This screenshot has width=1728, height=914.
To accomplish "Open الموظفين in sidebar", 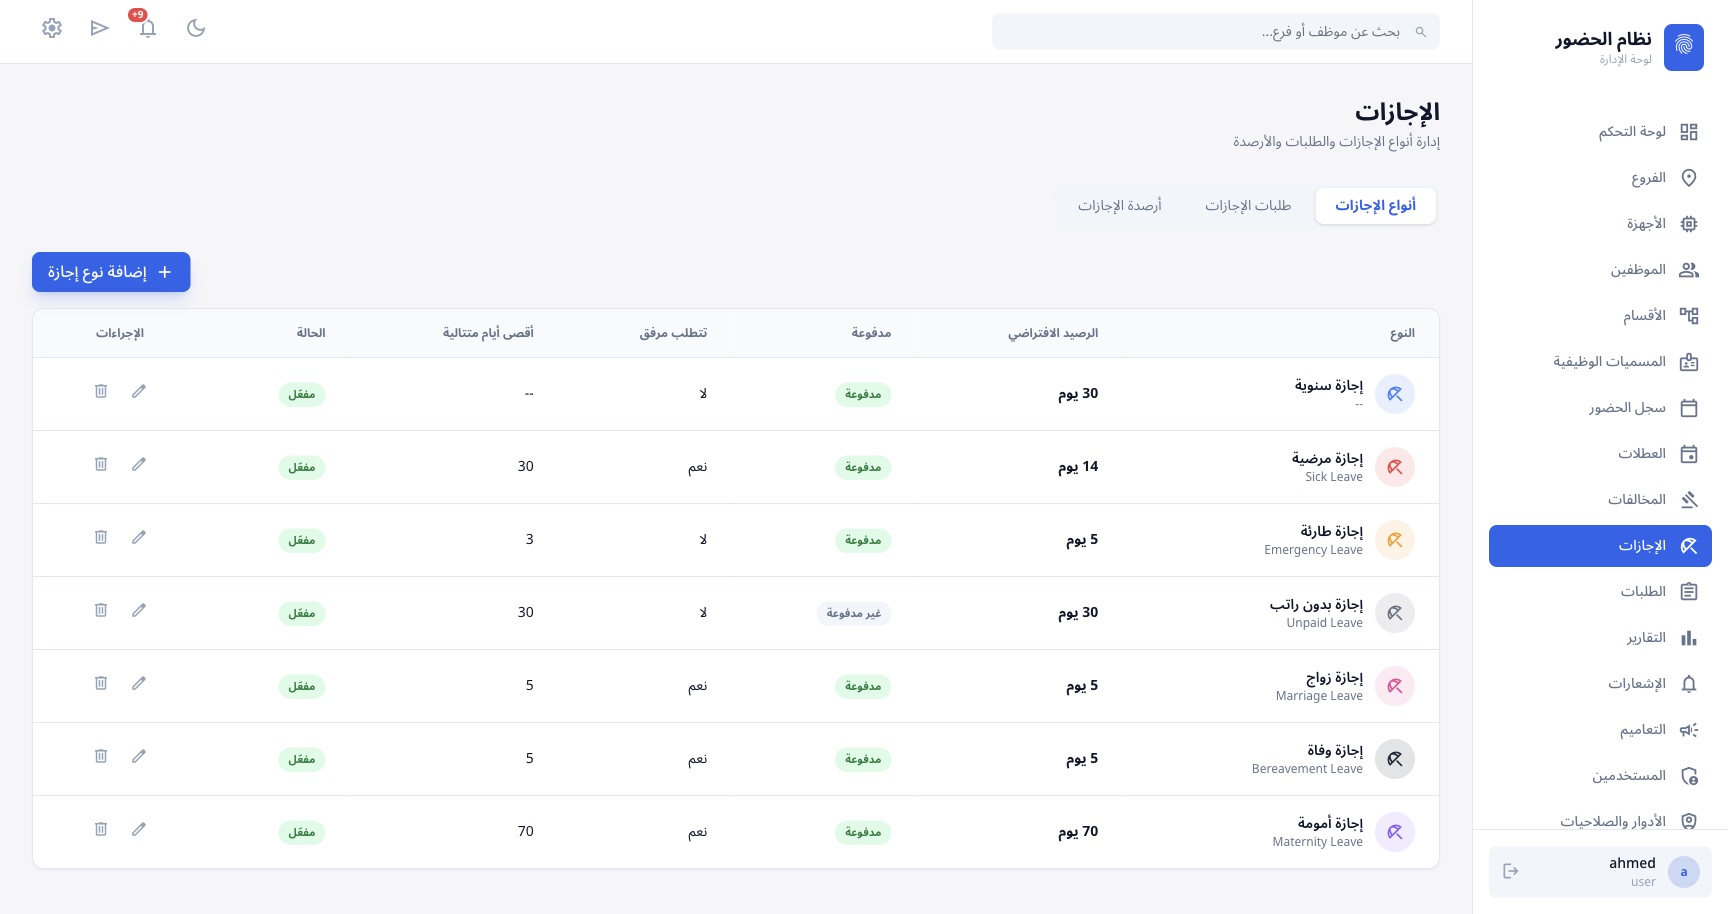I will click(1600, 270).
